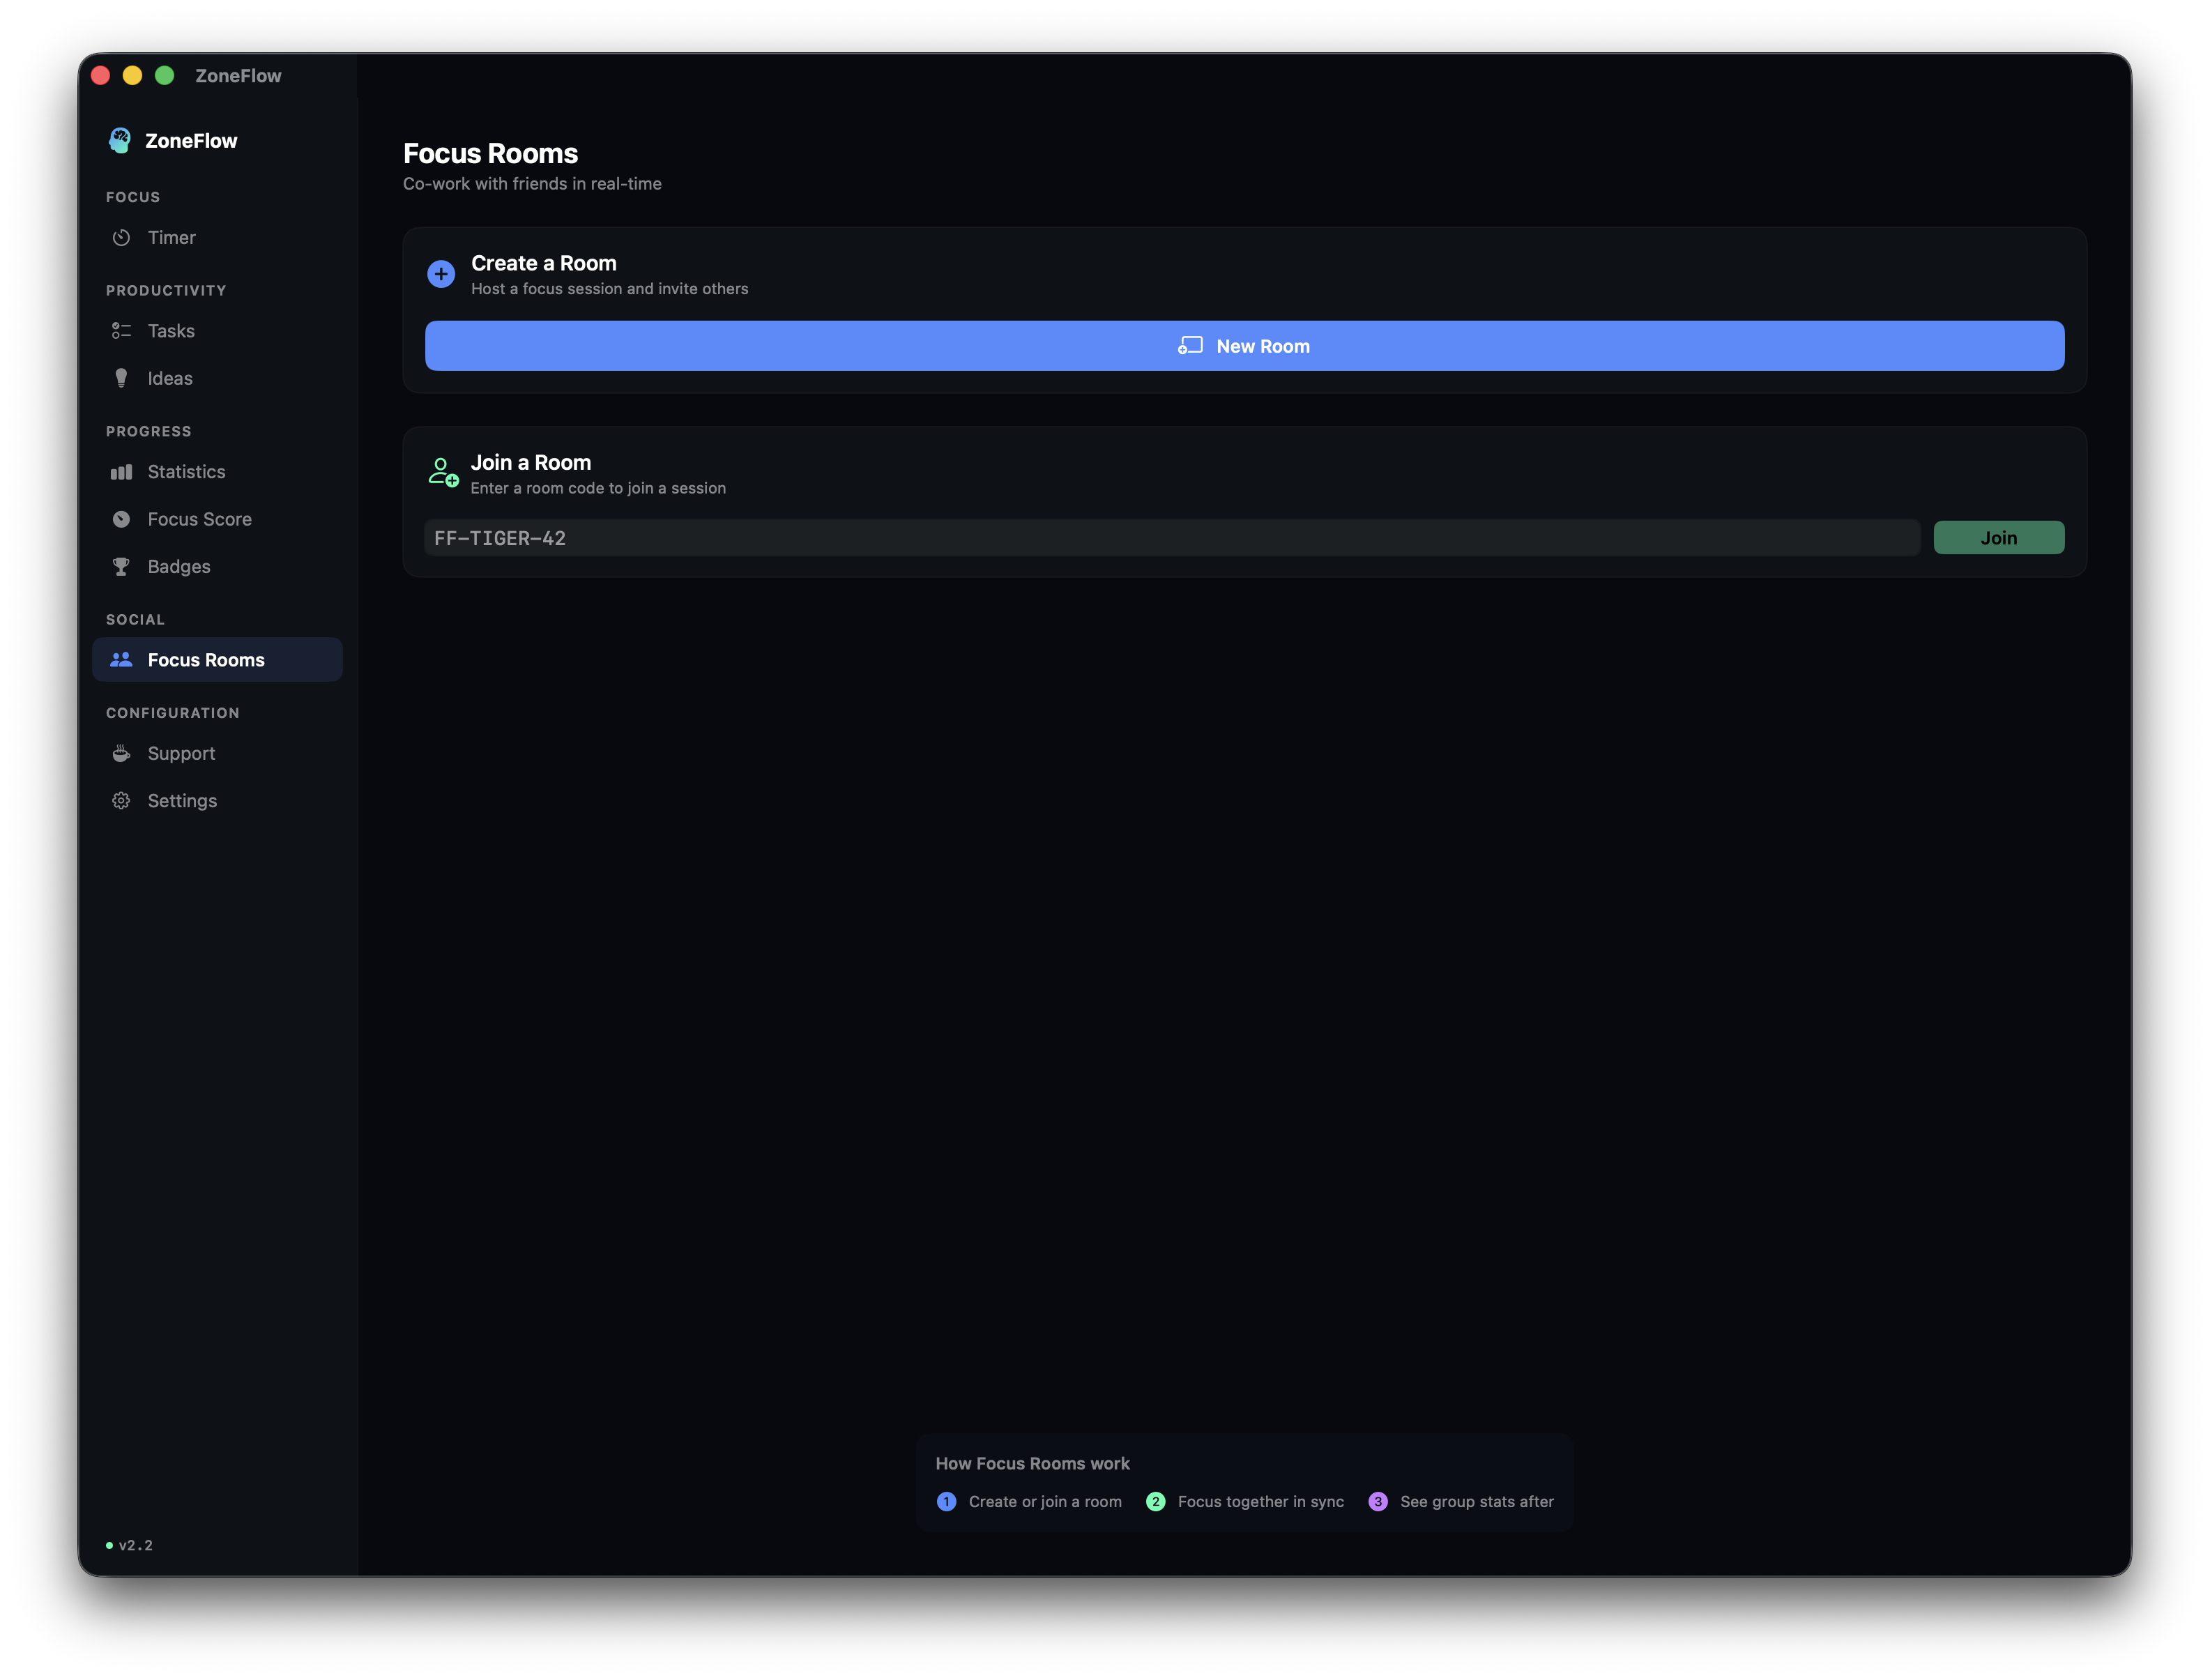Image resolution: width=2210 pixels, height=1680 pixels.
Task: Click the Join button
Action: [x=1998, y=537]
